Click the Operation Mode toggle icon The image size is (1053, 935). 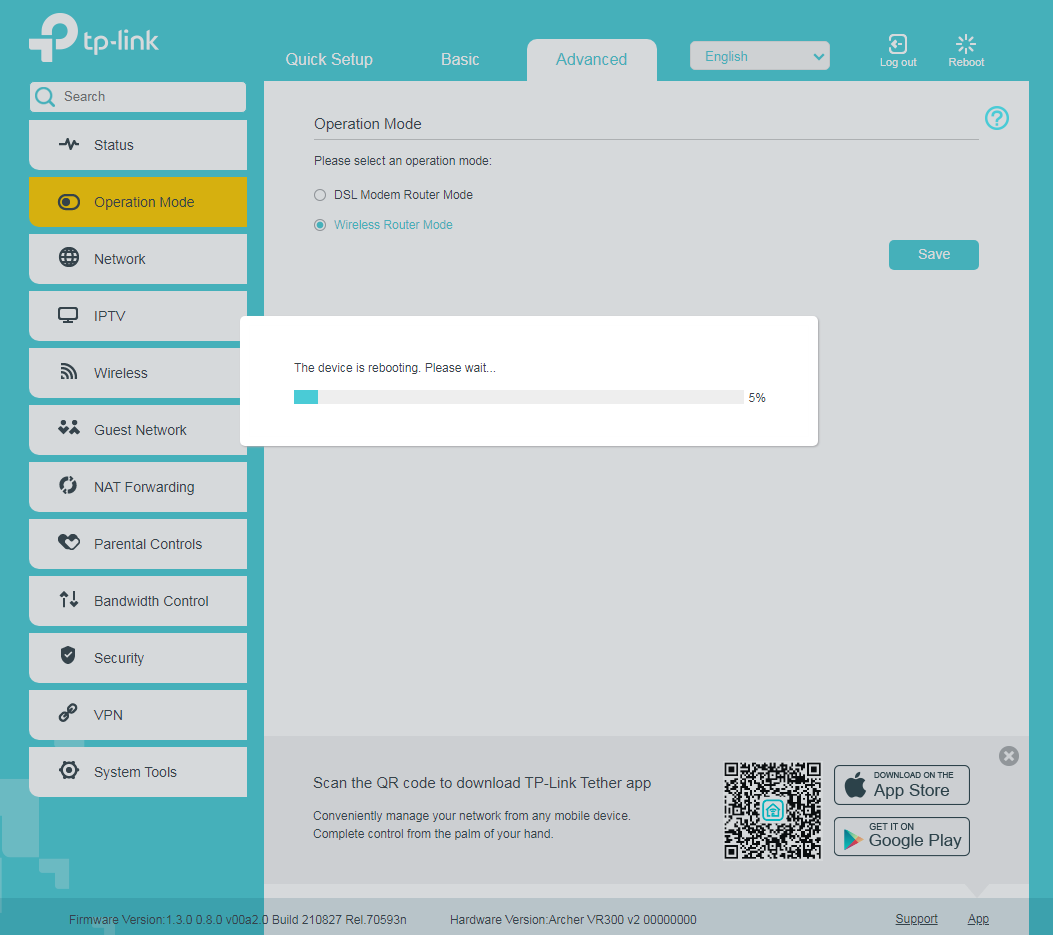pos(68,202)
